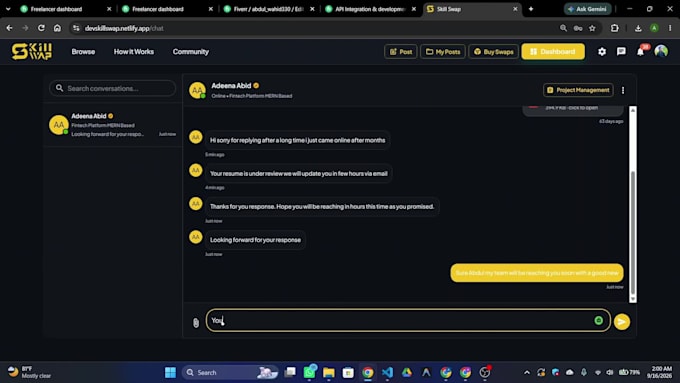
Task: Click the chat scrollbar down arrow
Action: [x=633, y=299]
